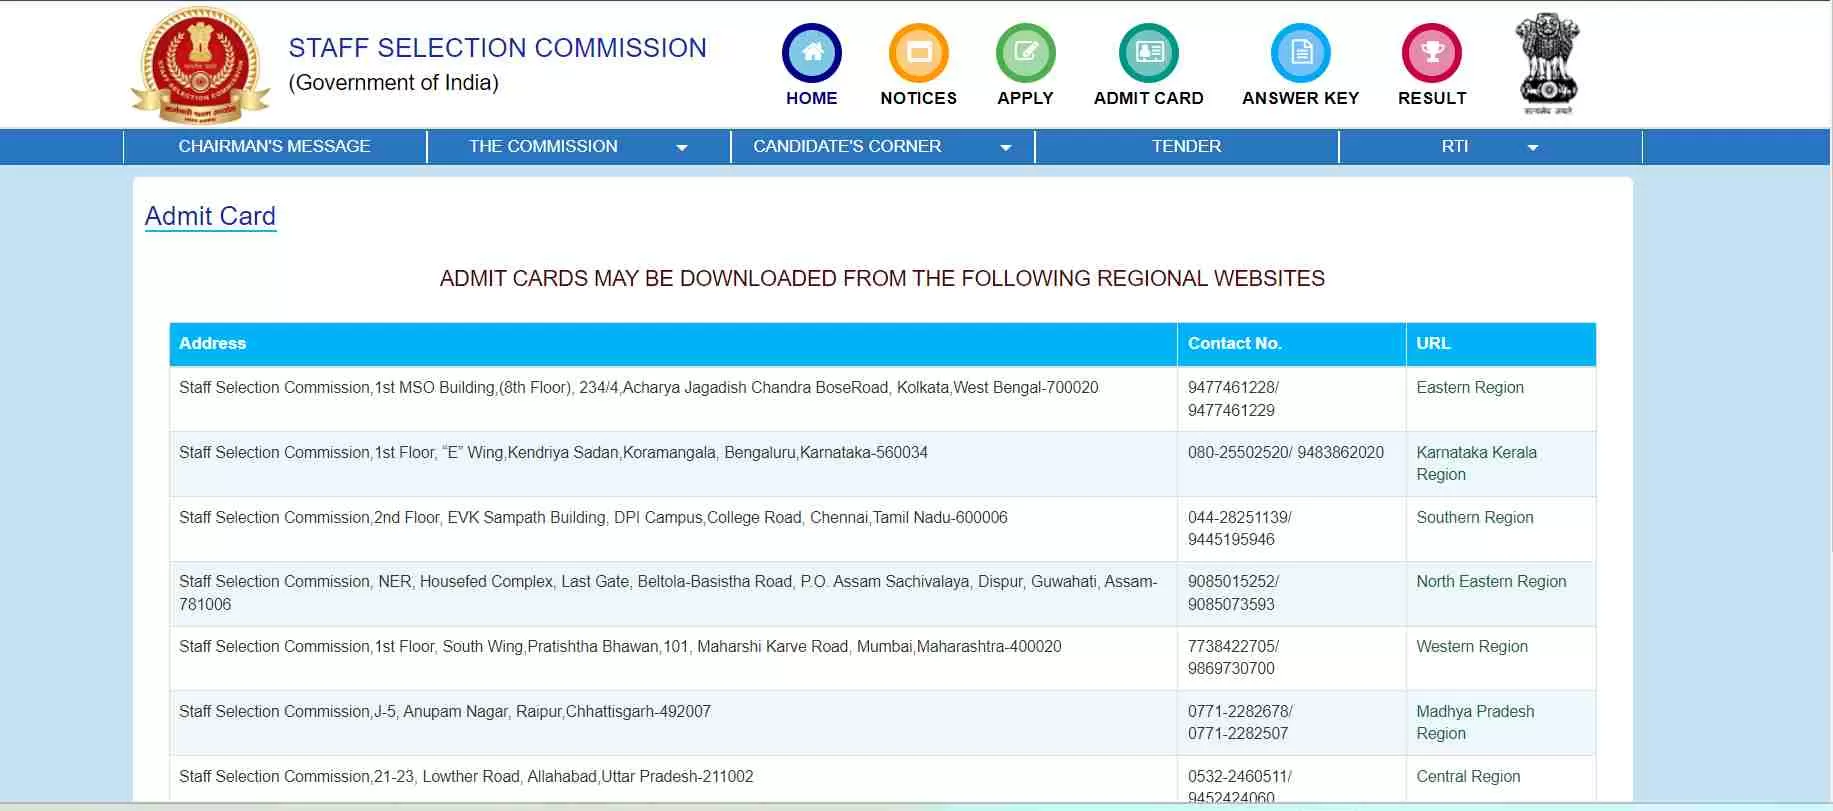Viewport: 1833px width, 811px height.
Task: Open the RTI menu label
Action: tap(1455, 146)
